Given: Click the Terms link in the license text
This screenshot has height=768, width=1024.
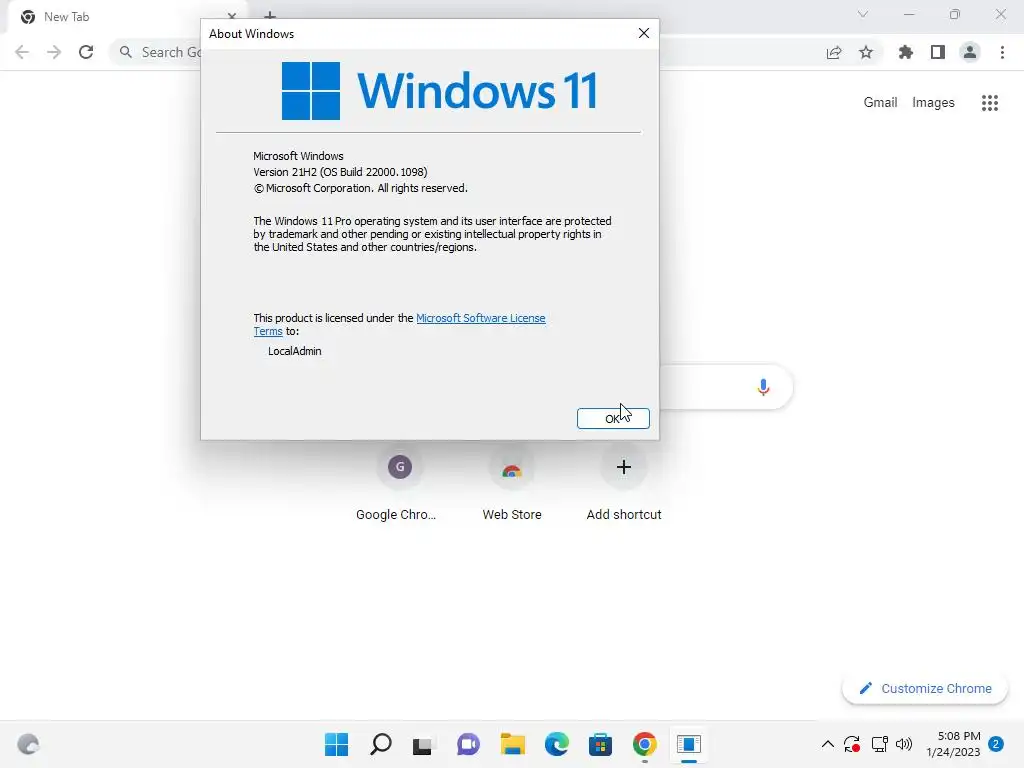Looking at the screenshot, I should [268, 331].
